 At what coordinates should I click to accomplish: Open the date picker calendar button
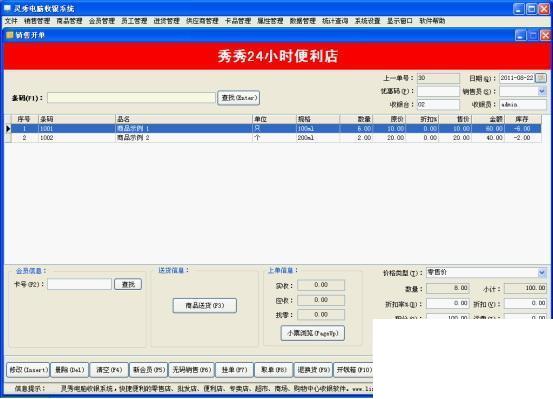541,78
